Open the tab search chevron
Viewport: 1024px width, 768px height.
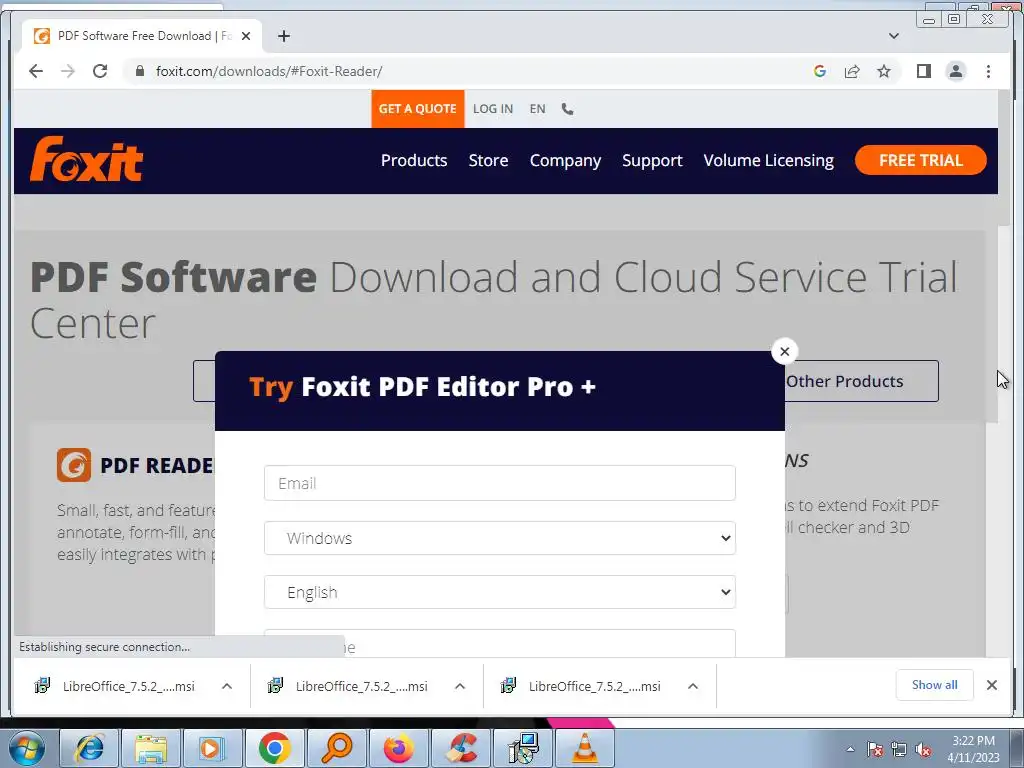[x=894, y=36]
